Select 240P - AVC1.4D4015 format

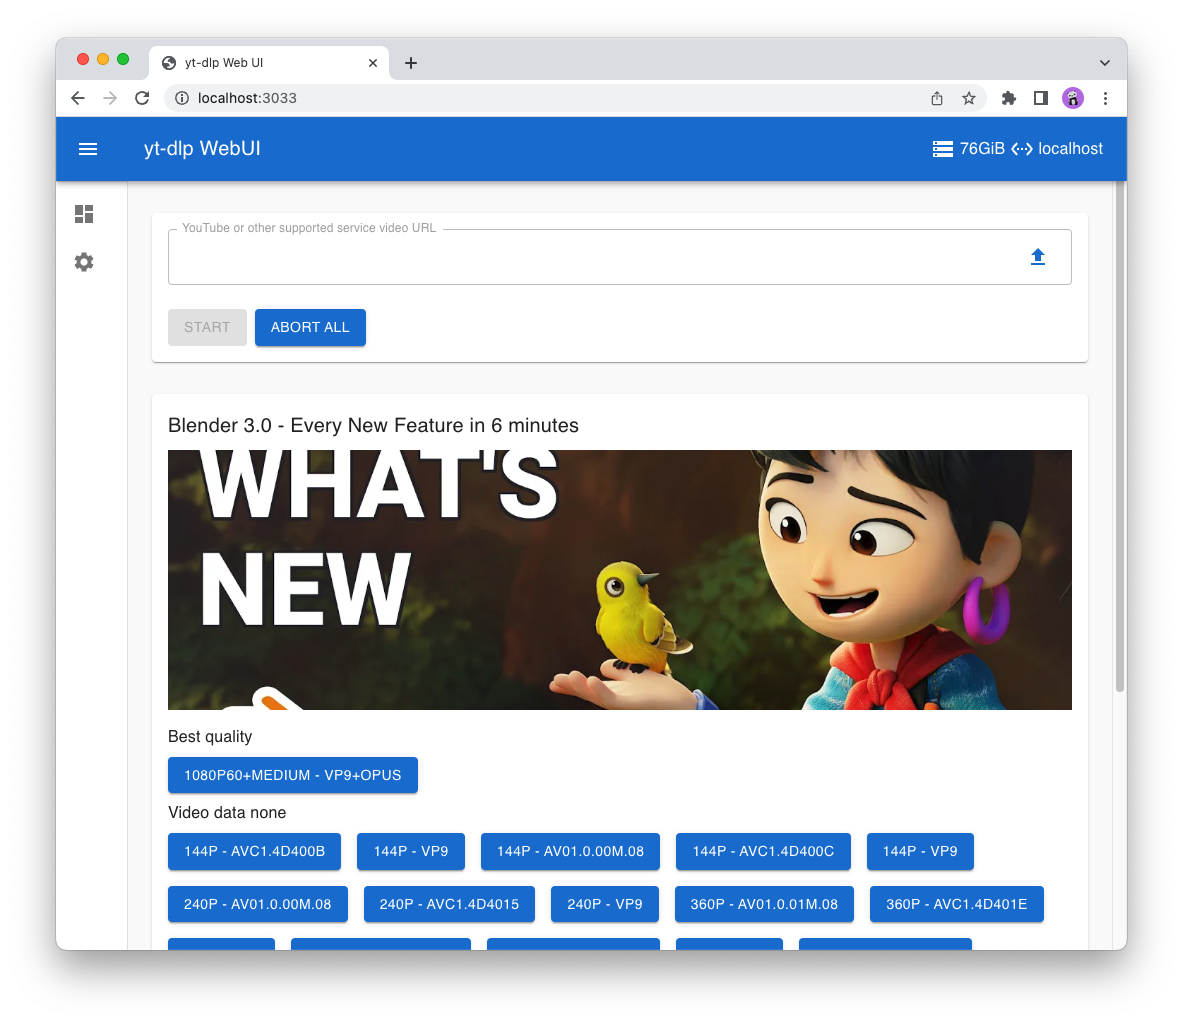coord(449,904)
